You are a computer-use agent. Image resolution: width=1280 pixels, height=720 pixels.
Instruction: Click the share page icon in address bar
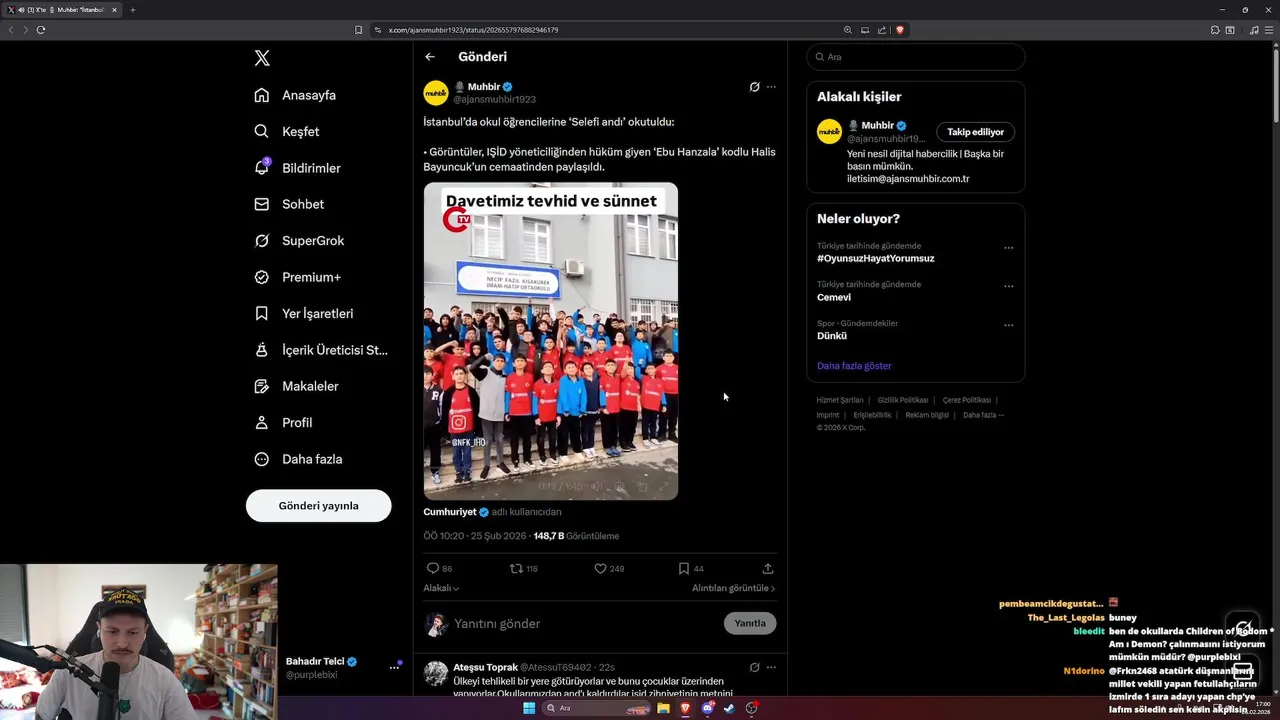tap(882, 30)
